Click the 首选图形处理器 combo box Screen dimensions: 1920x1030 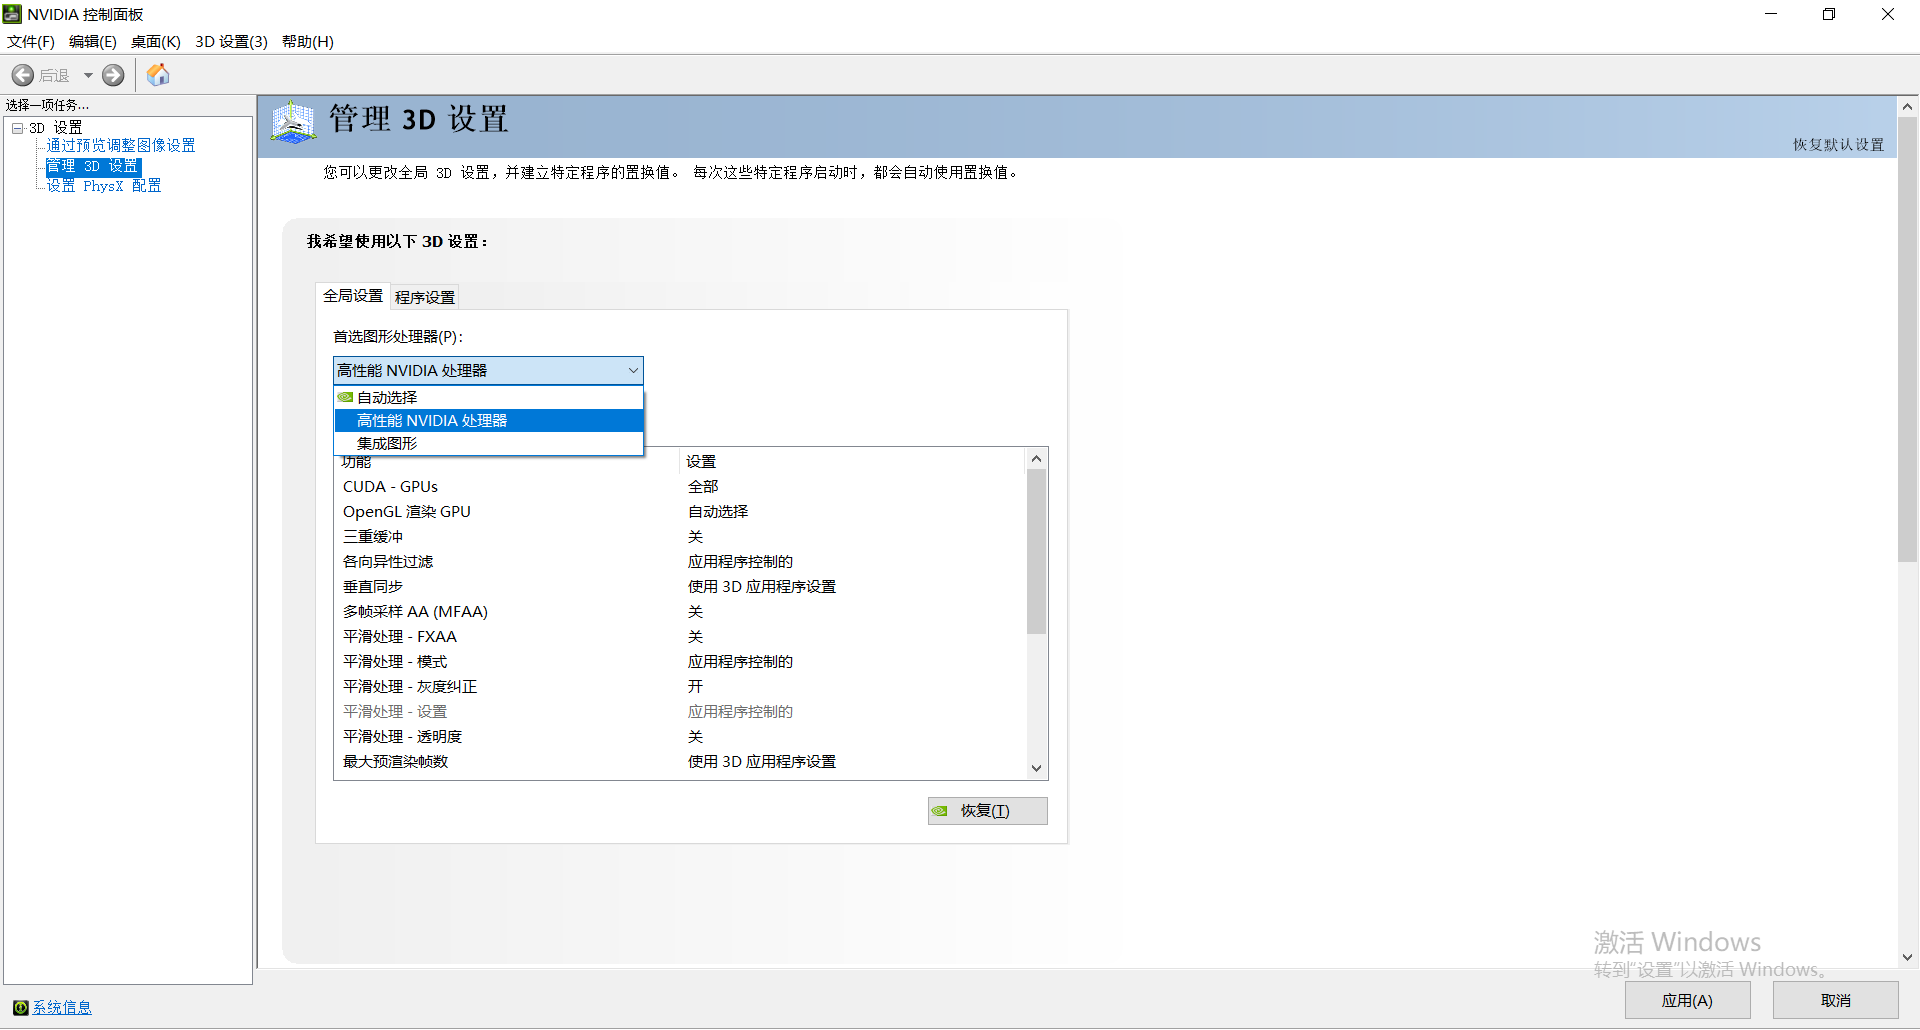488,370
